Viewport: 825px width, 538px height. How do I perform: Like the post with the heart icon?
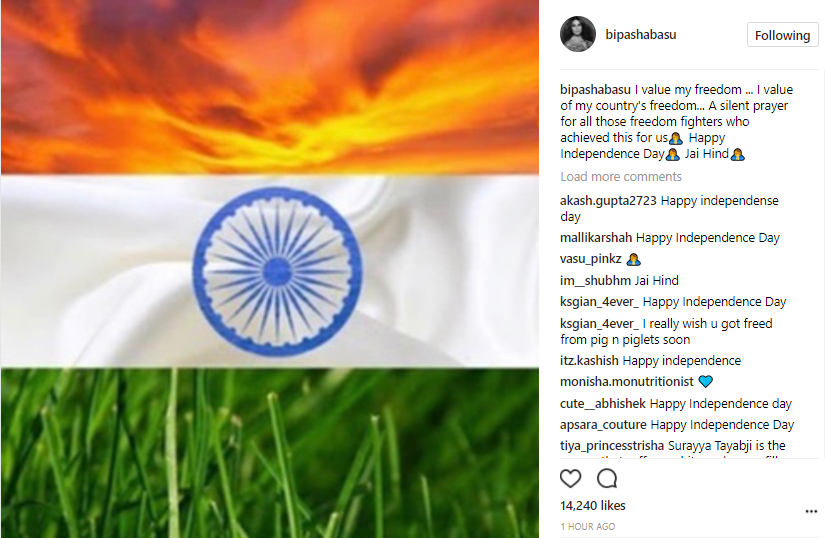pyautogui.click(x=570, y=478)
